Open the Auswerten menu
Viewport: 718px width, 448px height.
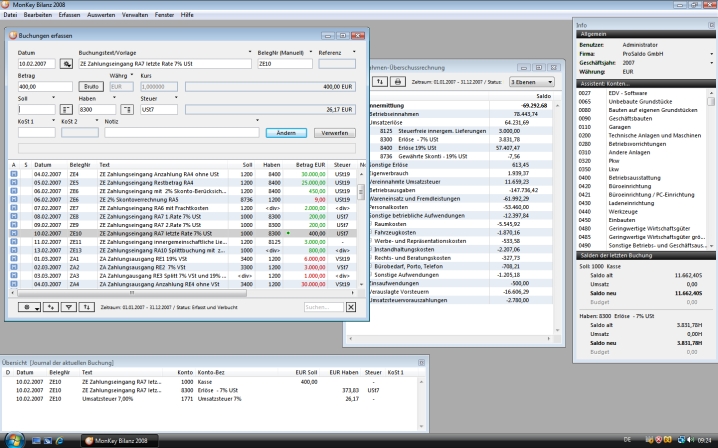tap(101, 16)
